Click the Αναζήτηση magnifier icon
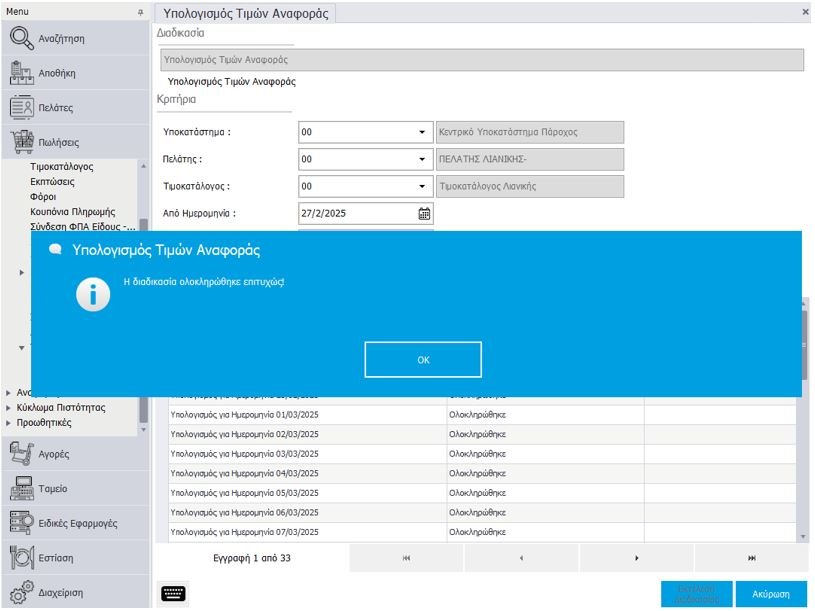 pos(22,38)
